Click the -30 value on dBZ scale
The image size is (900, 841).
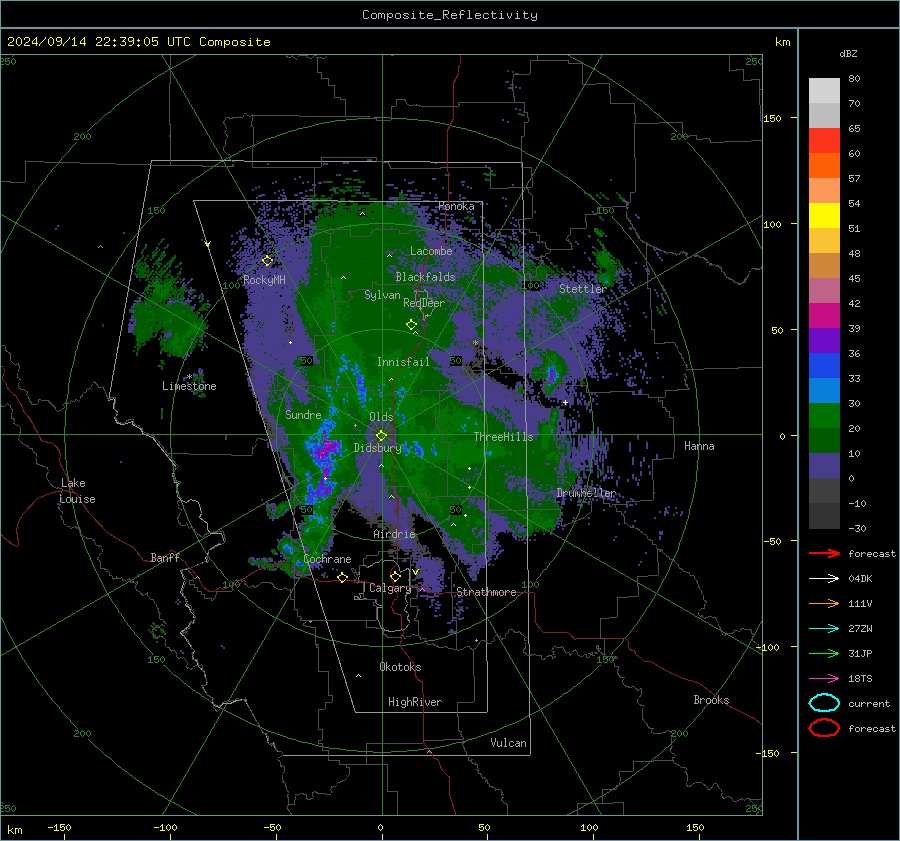click(x=857, y=528)
